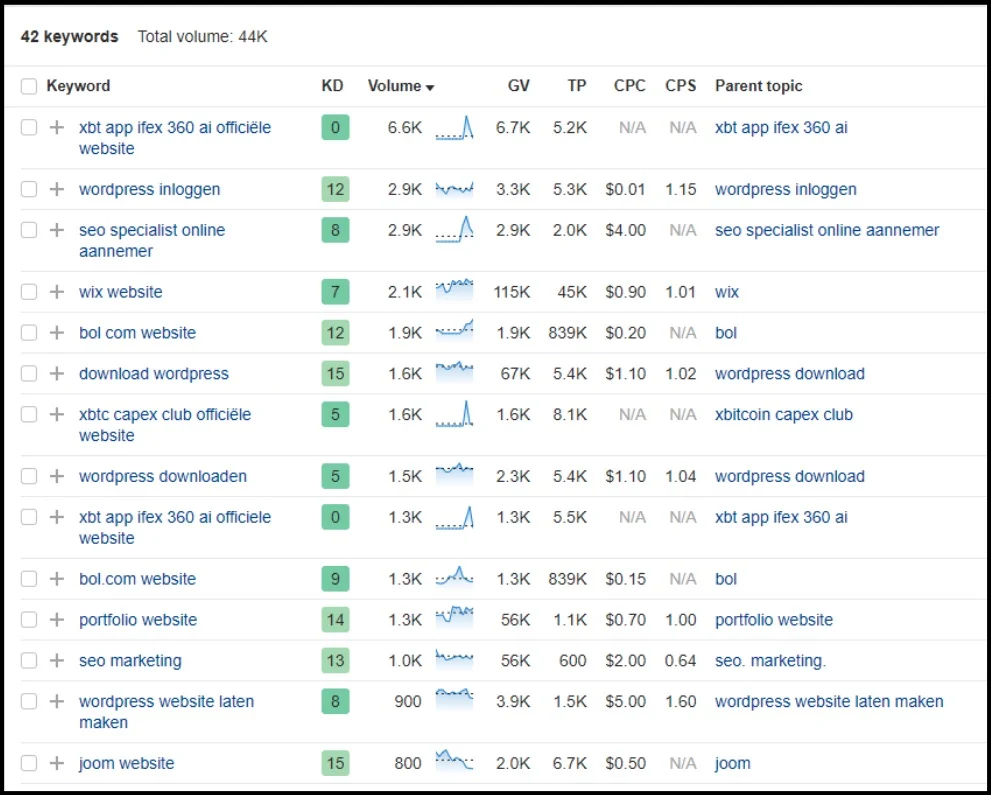Click KD badge 14 for portfolio website
This screenshot has height=795, width=991.
click(x=335, y=619)
